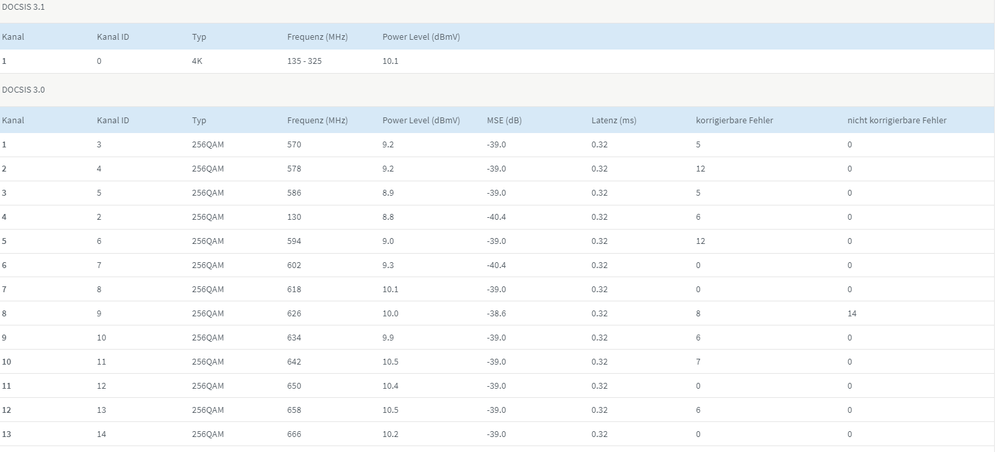Select the 8.8 power level cell
998x452 pixels.
(x=388, y=217)
